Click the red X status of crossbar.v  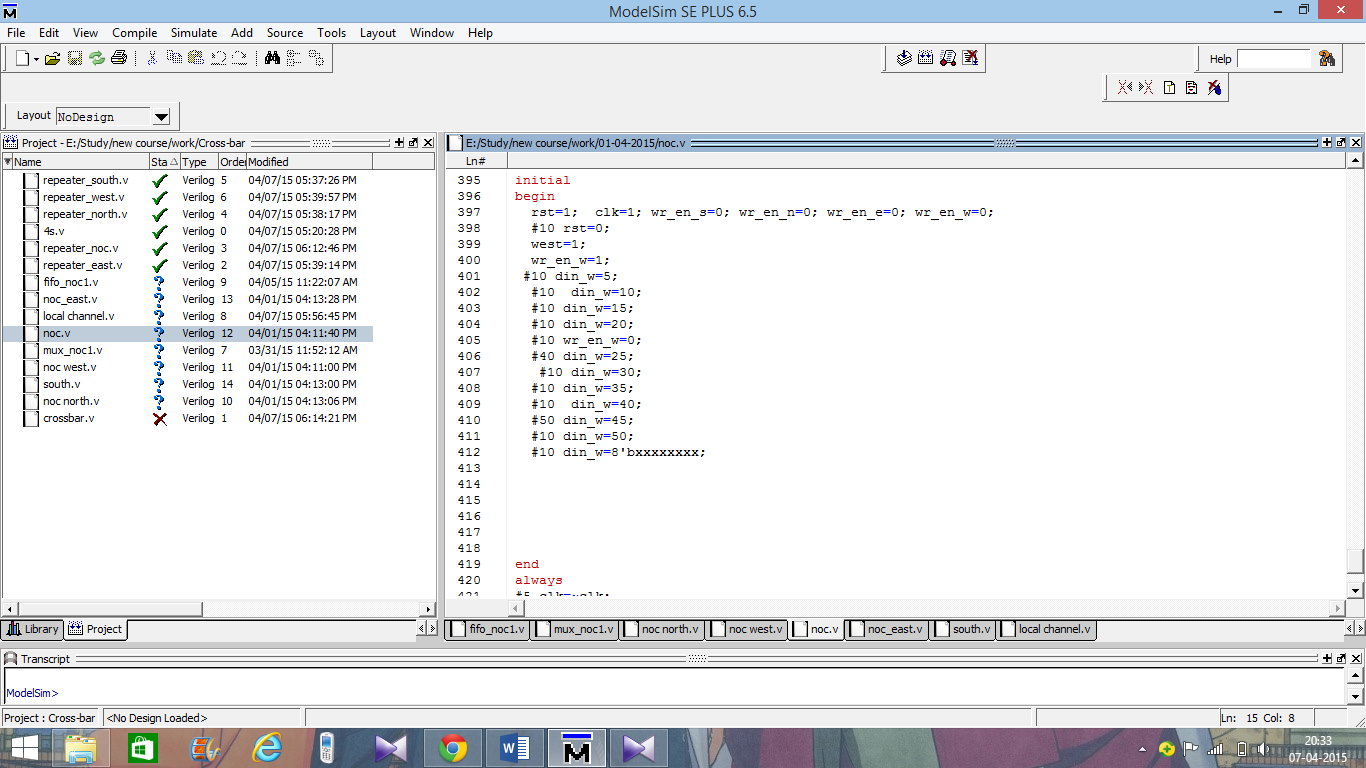[160, 418]
